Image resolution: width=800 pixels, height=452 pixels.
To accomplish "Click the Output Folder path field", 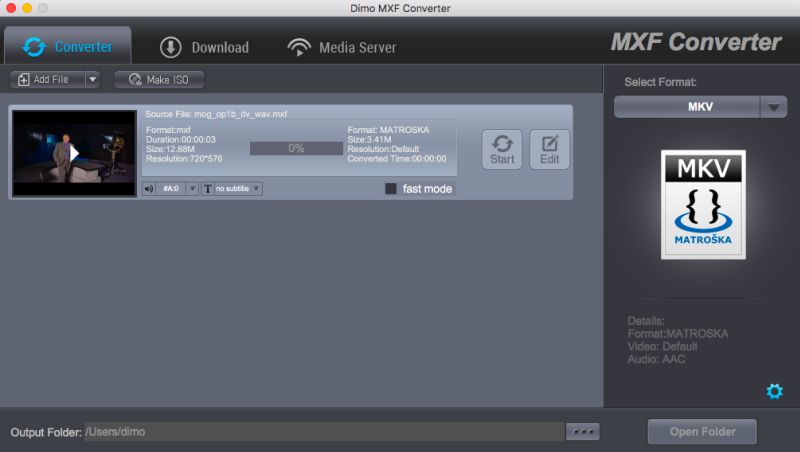I will coord(324,432).
